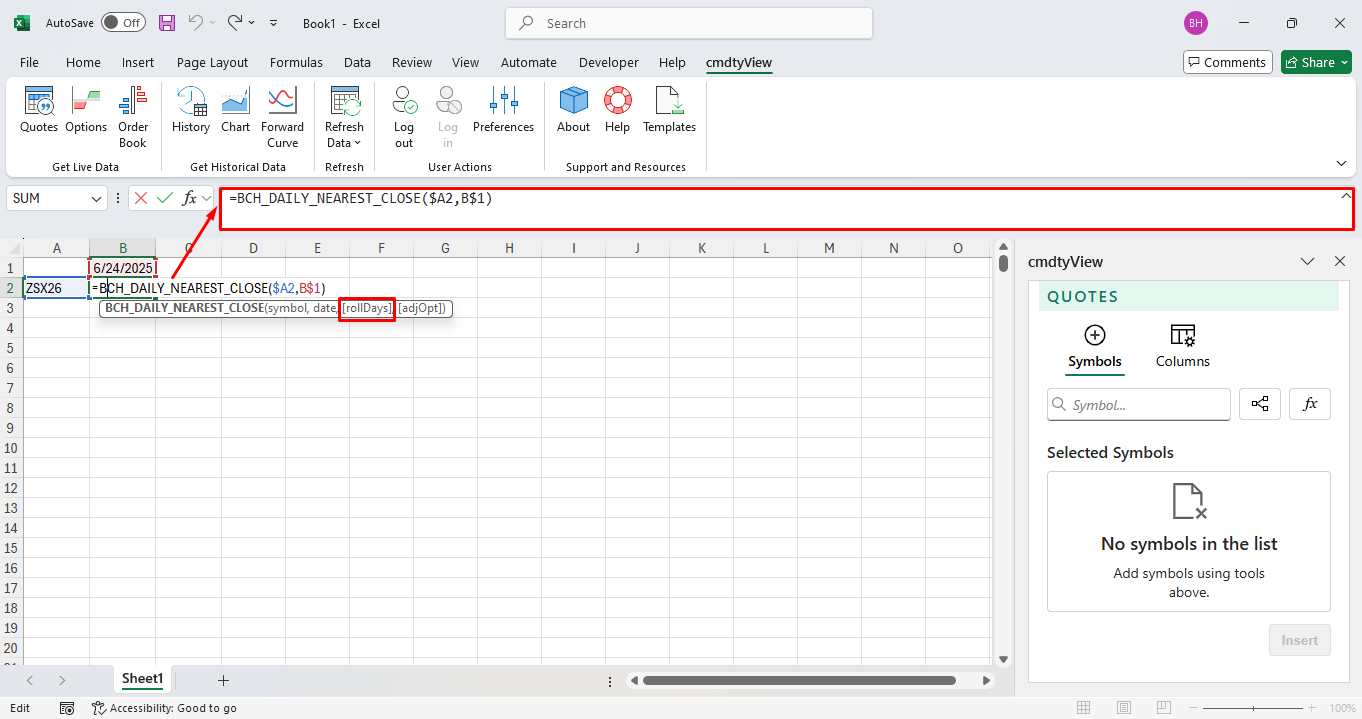Confirm the formula with the checkmark

pyautogui.click(x=165, y=198)
